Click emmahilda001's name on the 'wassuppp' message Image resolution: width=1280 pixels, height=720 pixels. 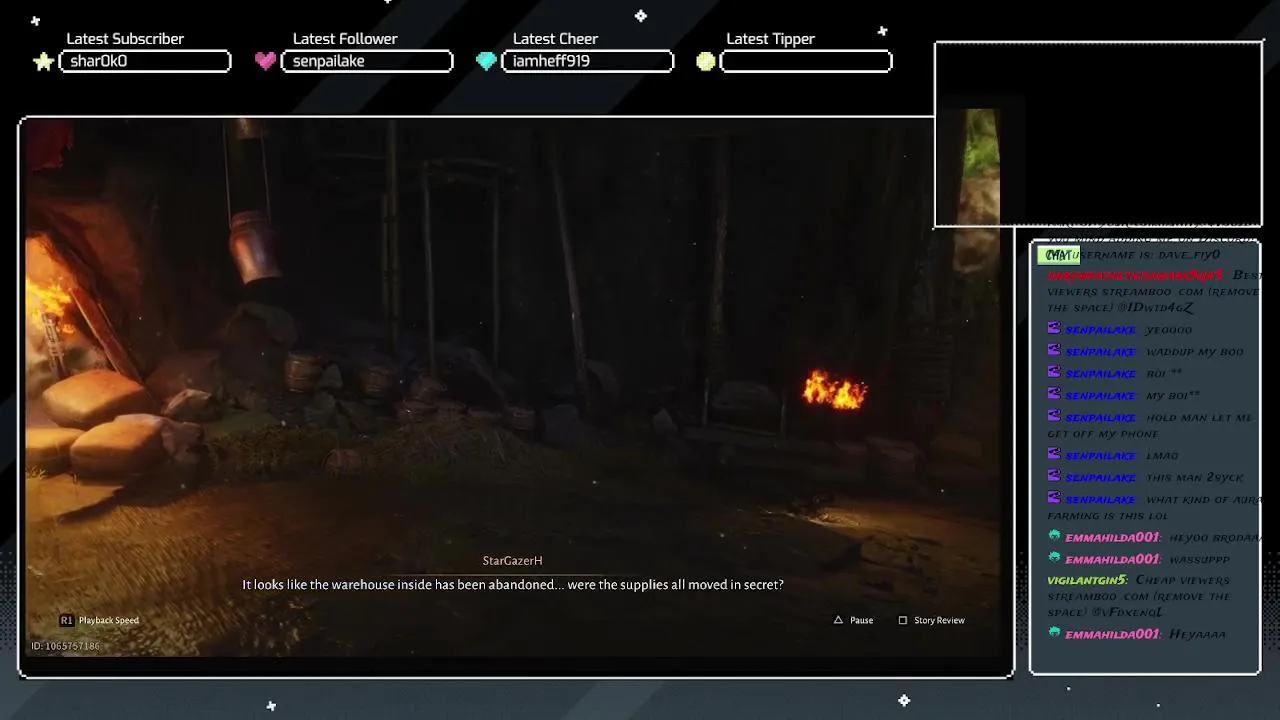point(1112,559)
